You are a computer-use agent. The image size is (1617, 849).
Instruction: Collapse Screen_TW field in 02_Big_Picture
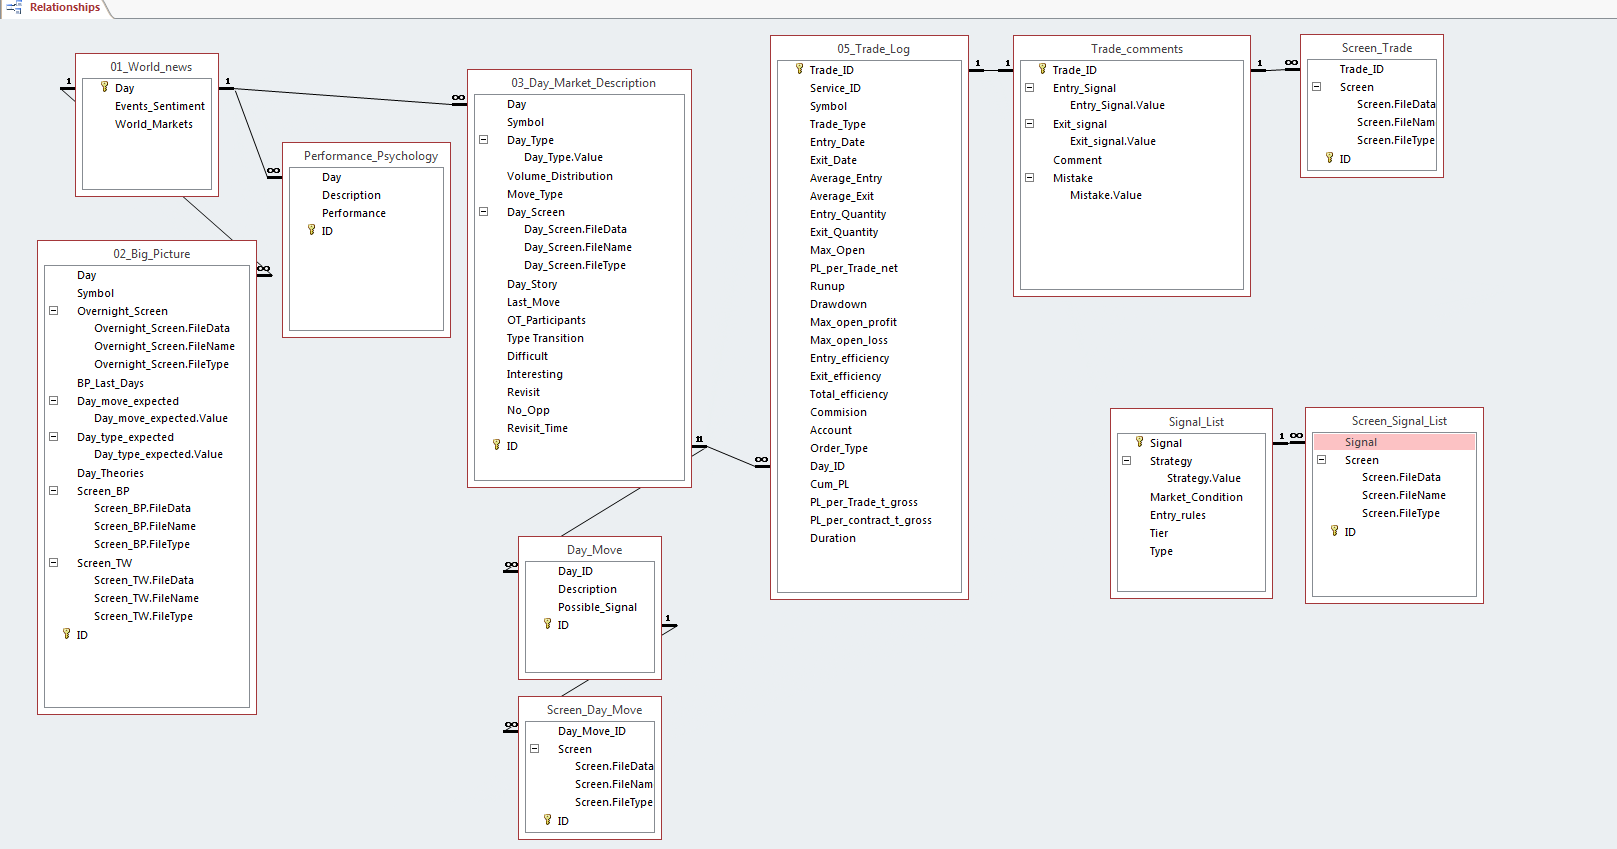pyautogui.click(x=54, y=563)
